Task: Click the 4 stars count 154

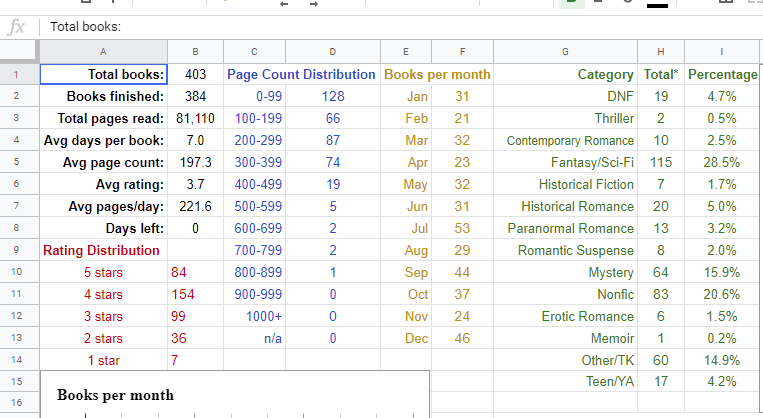Action: pyautogui.click(x=195, y=294)
